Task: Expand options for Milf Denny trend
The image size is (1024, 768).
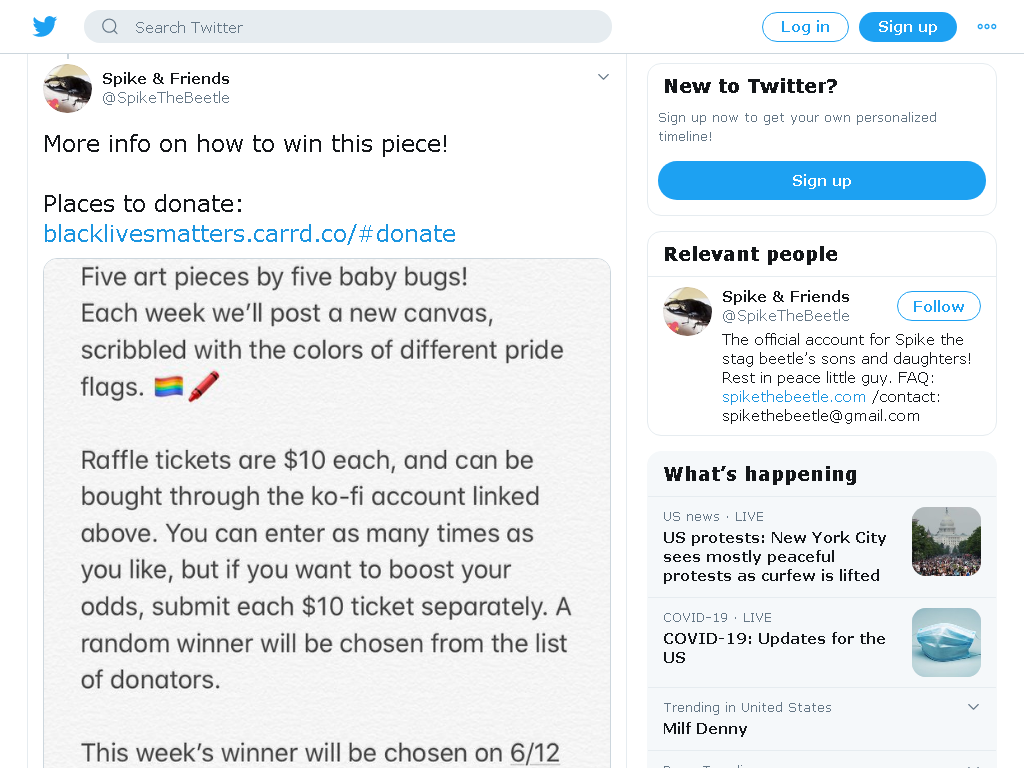Action: [x=973, y=707]
